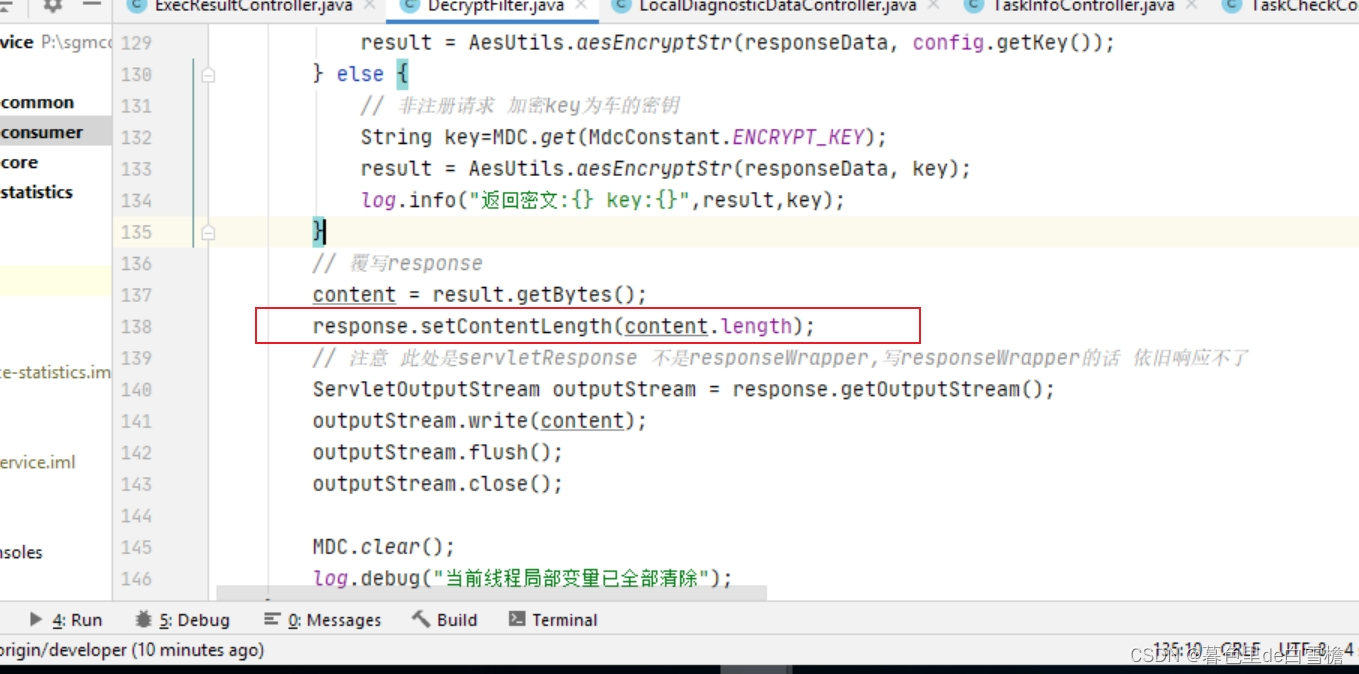The height and width of the screenshot is (674, 1359).
Task: Click line number 138 in gutter
Action: 136,326
